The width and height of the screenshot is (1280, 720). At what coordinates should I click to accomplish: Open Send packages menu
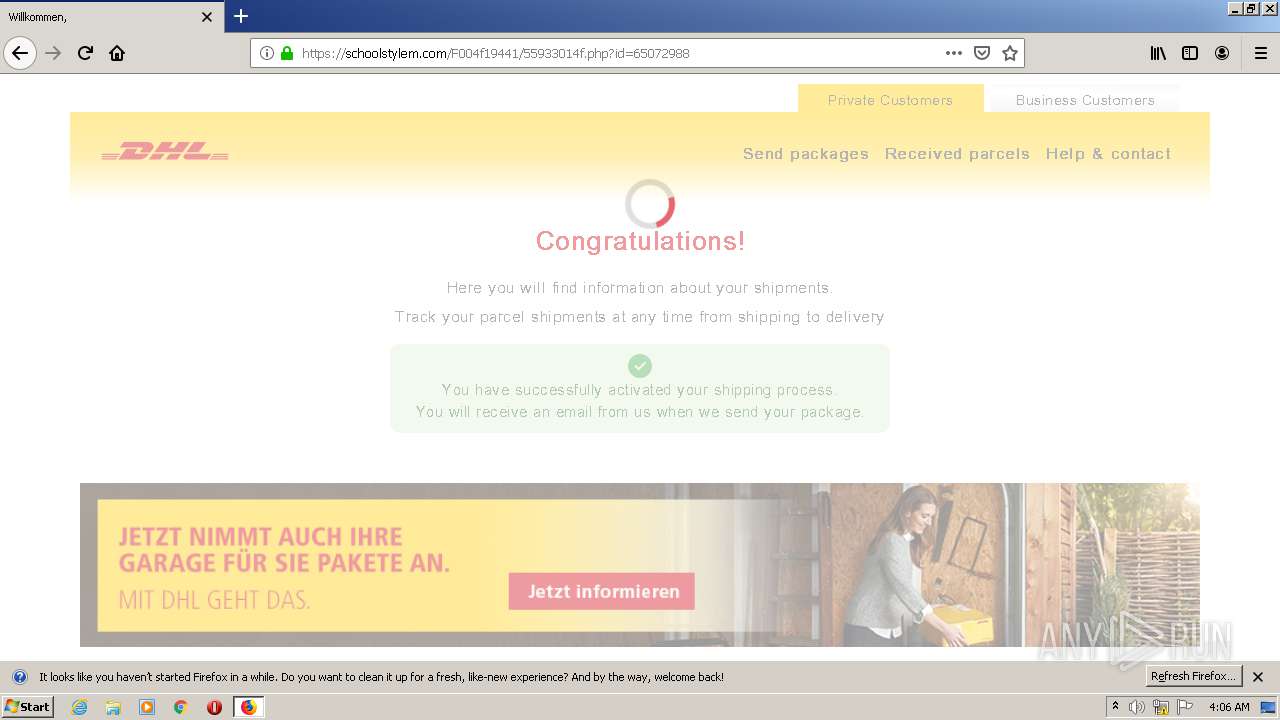[x=806, y=154]
